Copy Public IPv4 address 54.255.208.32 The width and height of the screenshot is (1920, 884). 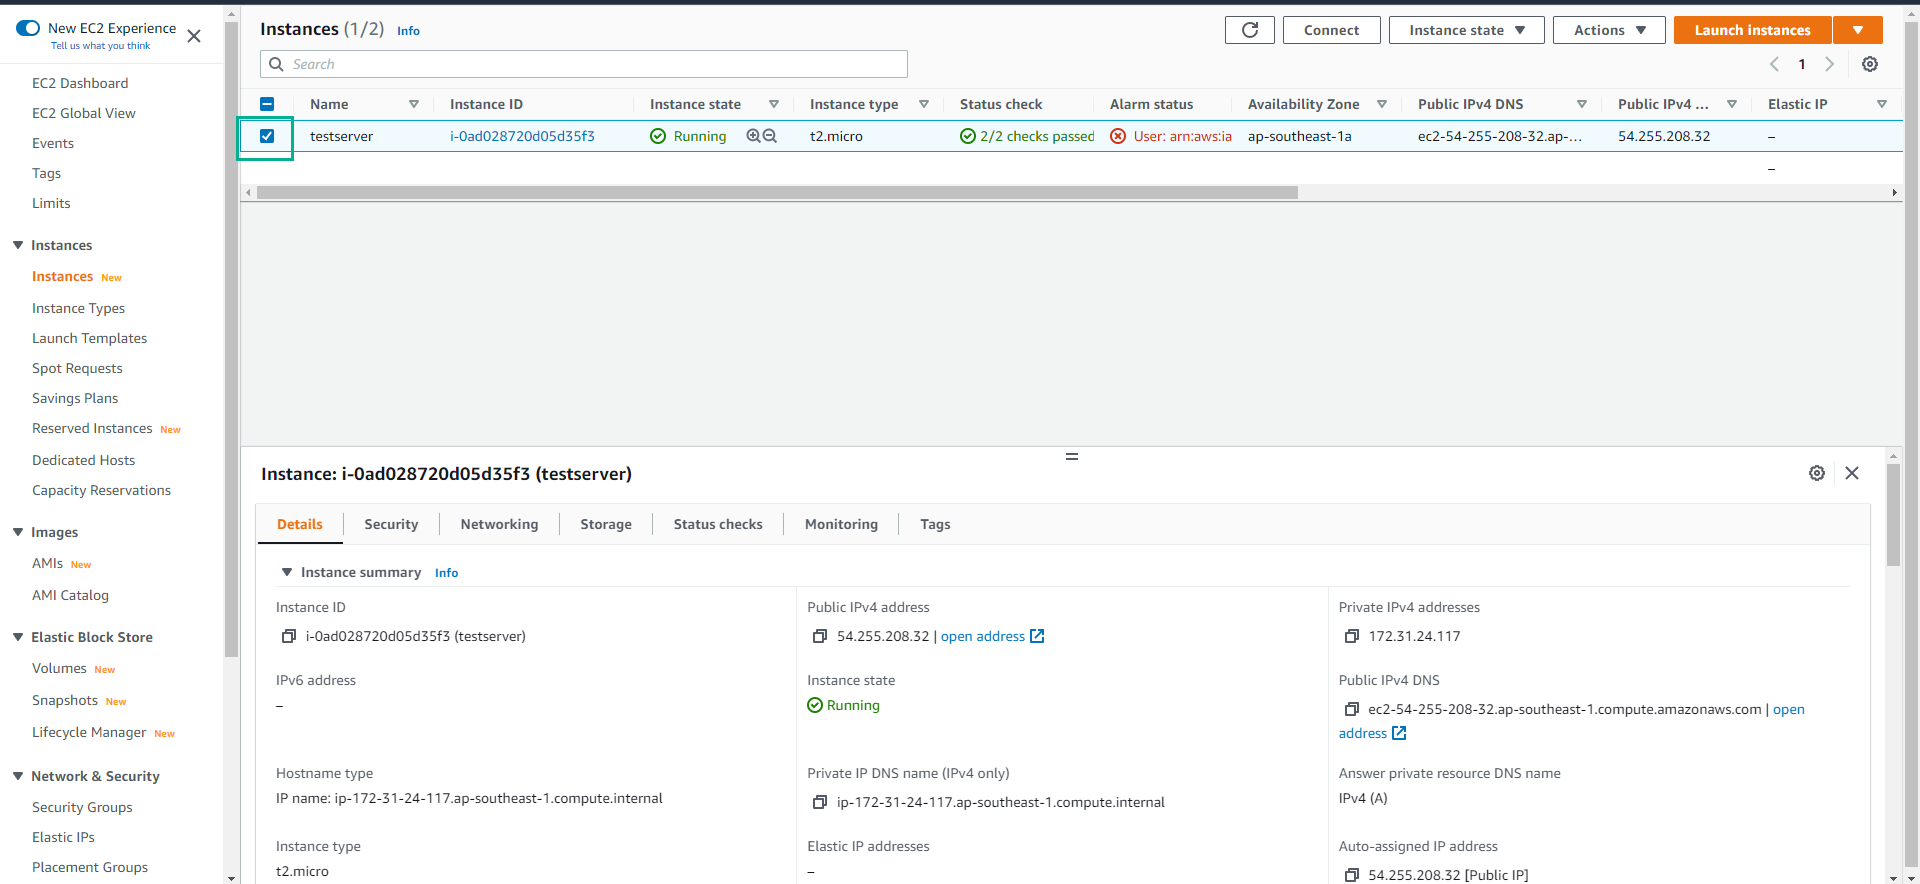[820, 636]
